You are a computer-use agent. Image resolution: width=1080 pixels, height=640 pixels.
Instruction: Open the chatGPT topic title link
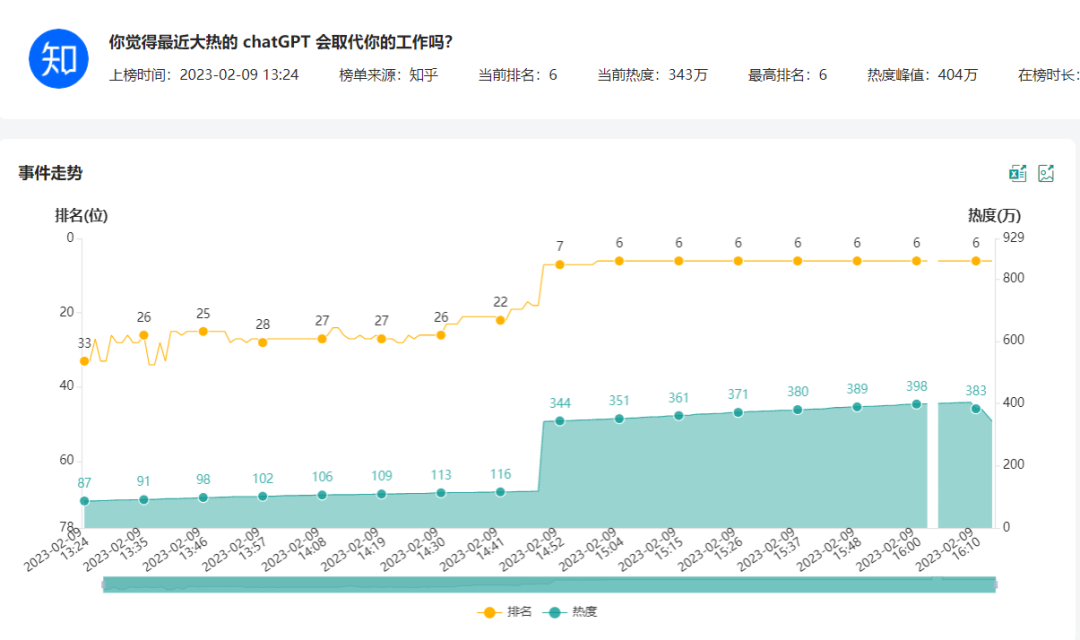click(280, 42)
